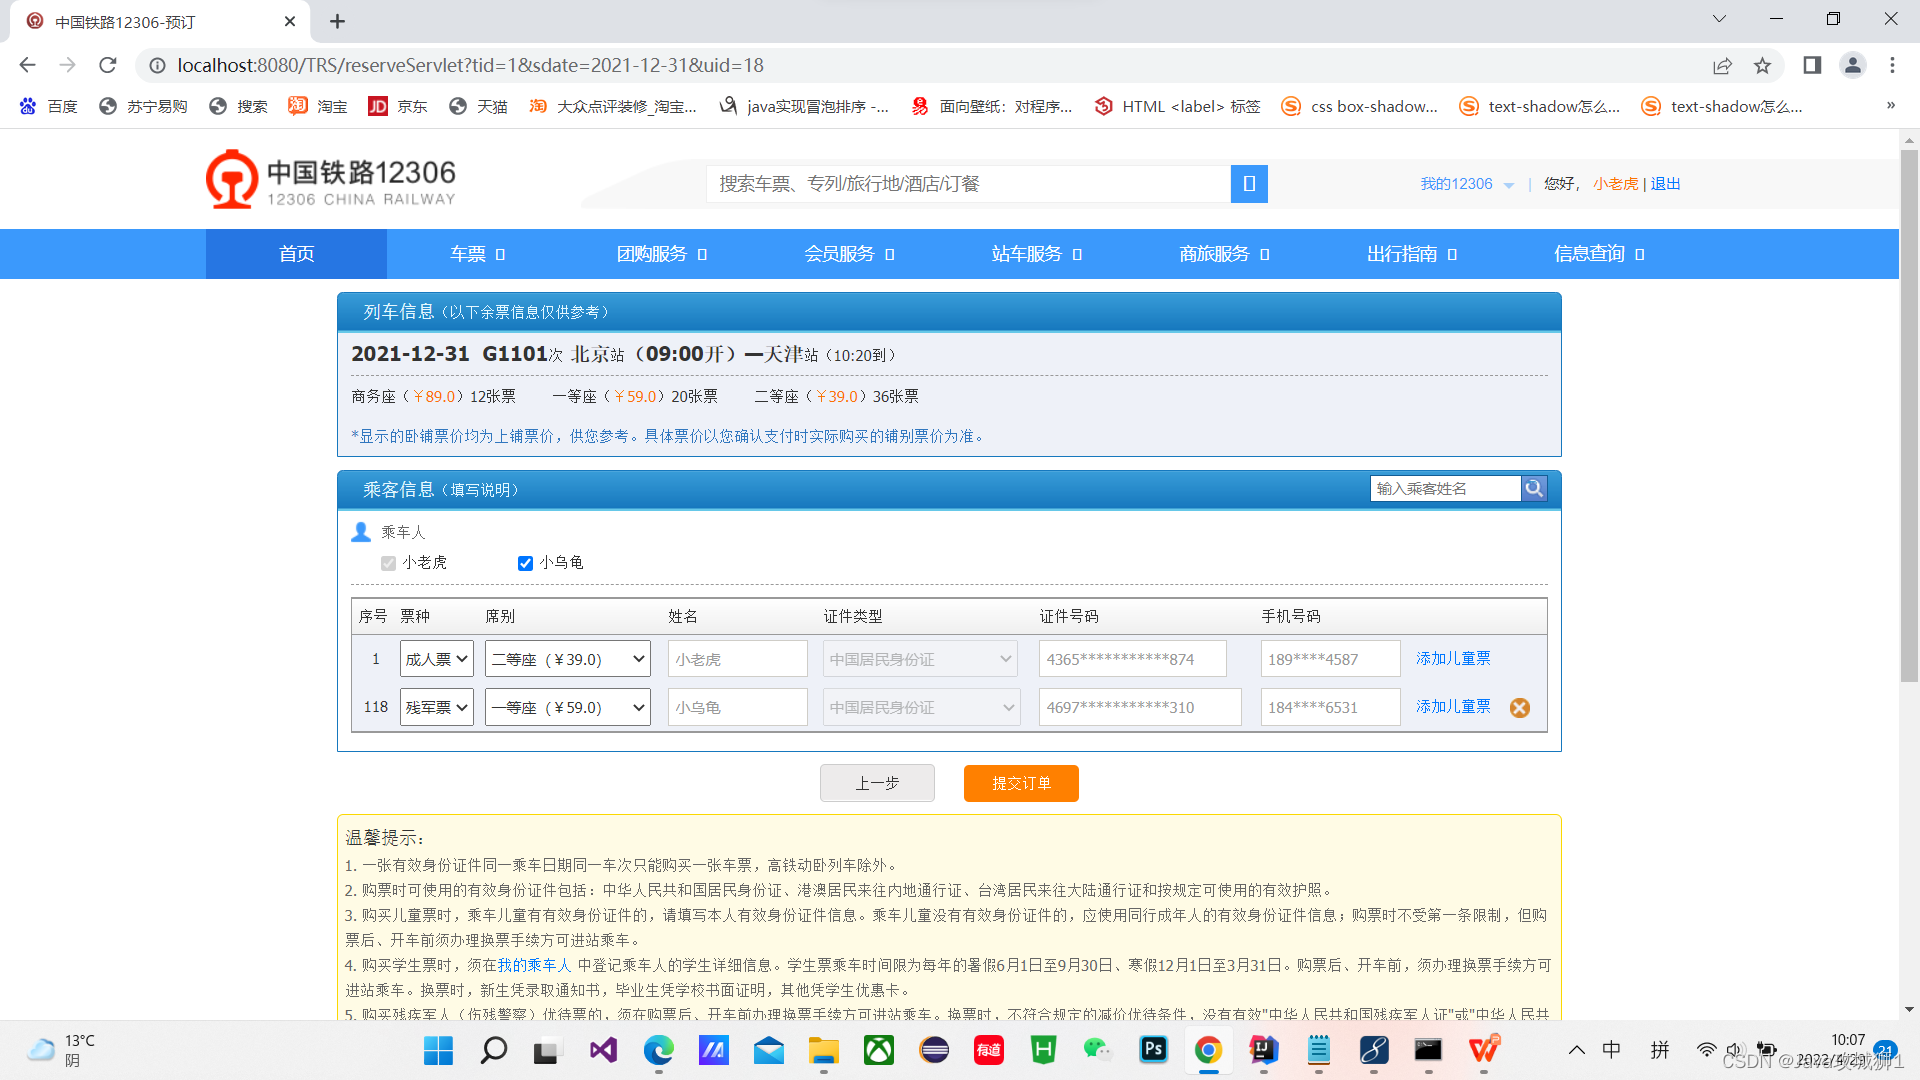Viewport: 1920px width, 1080px height.
Task: Open Photoshop from the taskbar
Action: click(x=1153, y=1051)
